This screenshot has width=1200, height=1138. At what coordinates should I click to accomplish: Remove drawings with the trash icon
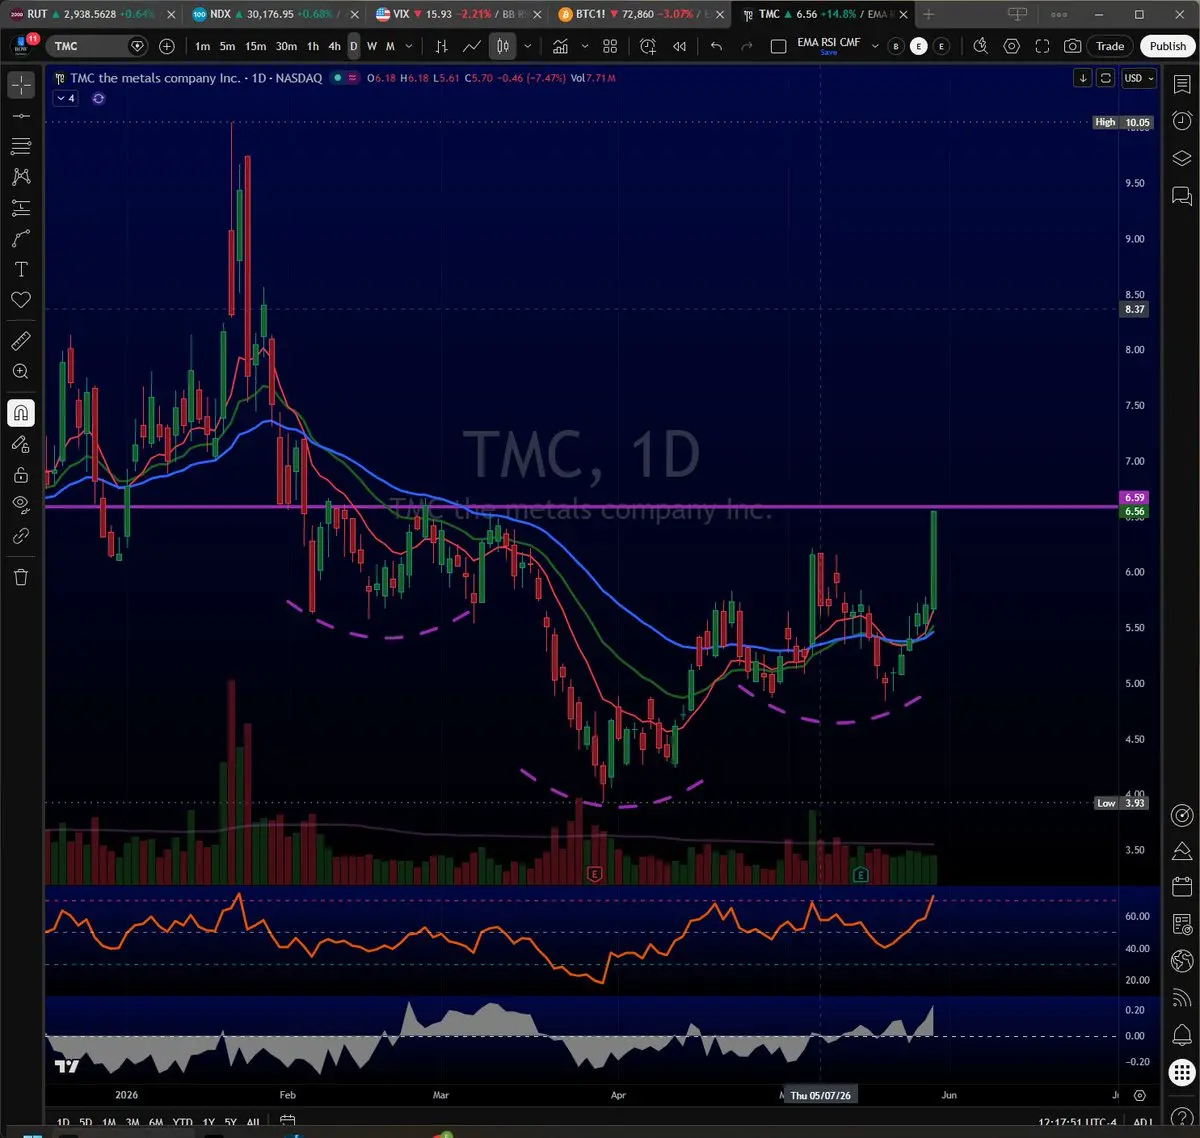click(21, 577)
